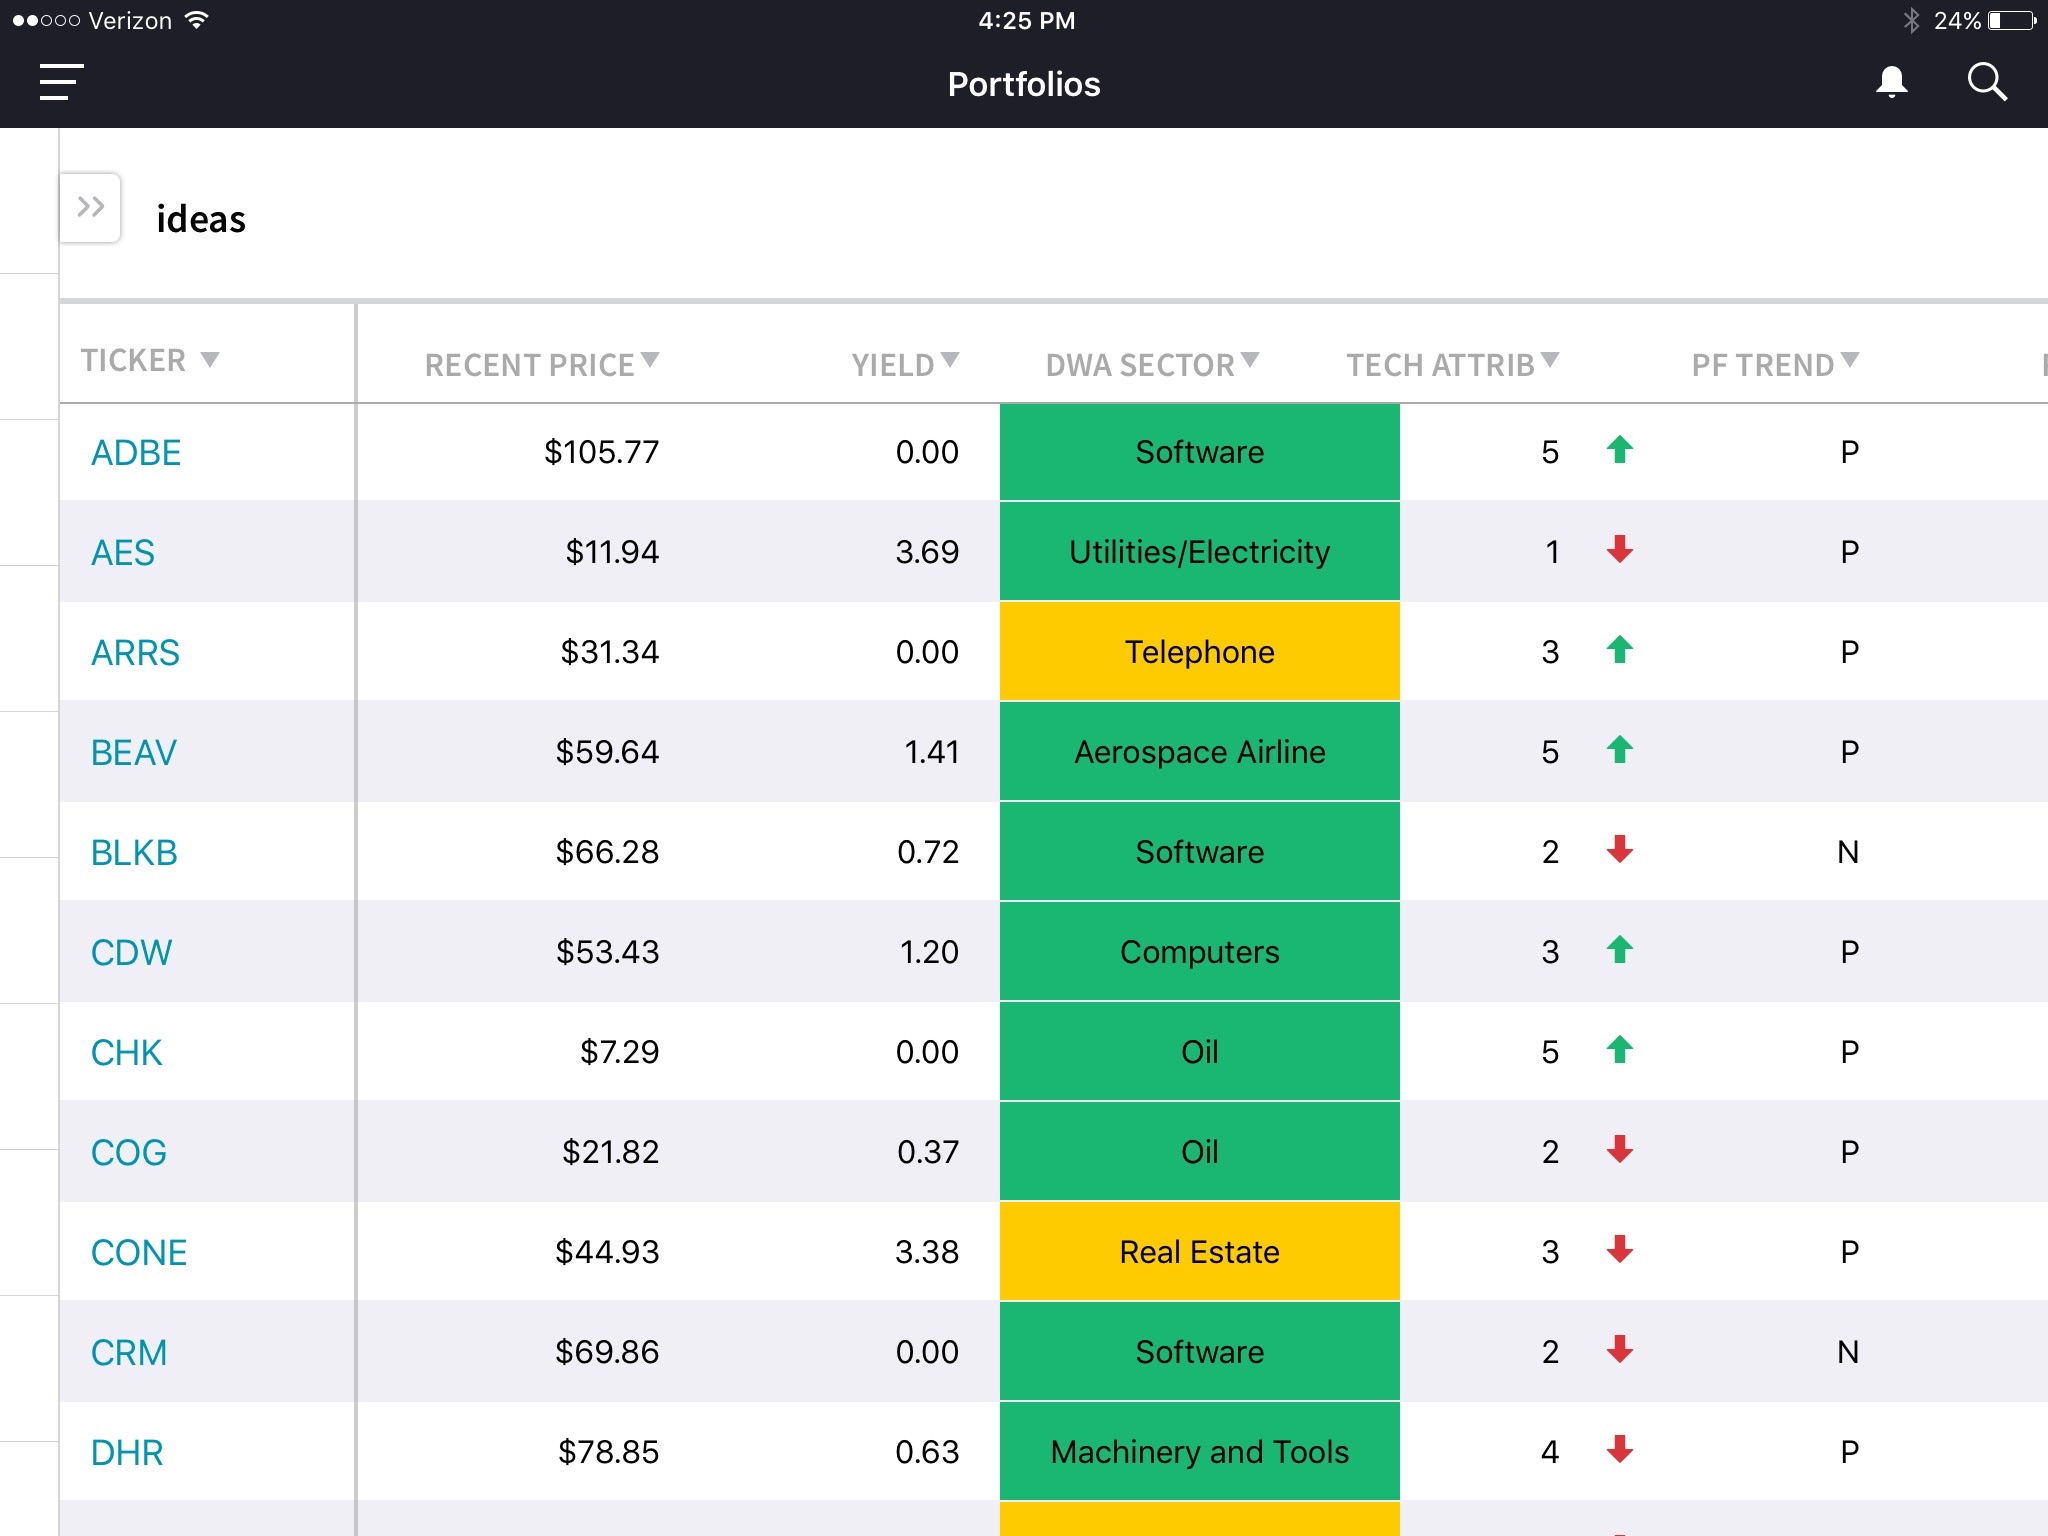Screen dimensions: 2048x1536
Task: Tap the Bluetooth icon in status bar
Action: coord(1911,20)
